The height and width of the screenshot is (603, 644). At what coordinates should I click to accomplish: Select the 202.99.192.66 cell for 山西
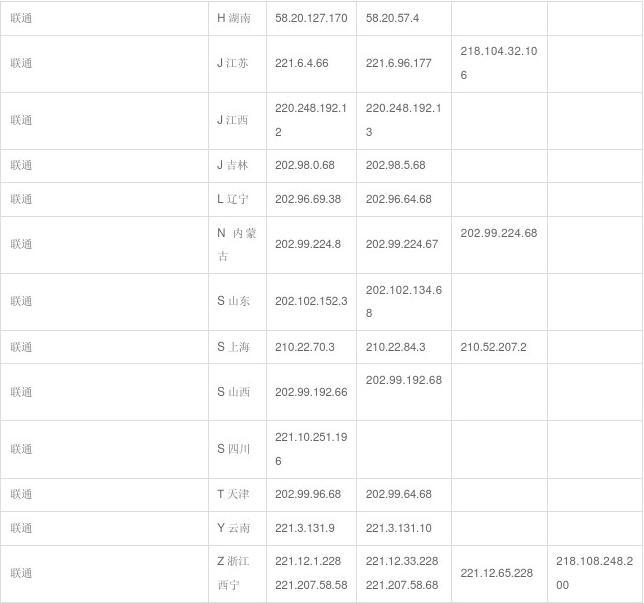click(311, 392)
